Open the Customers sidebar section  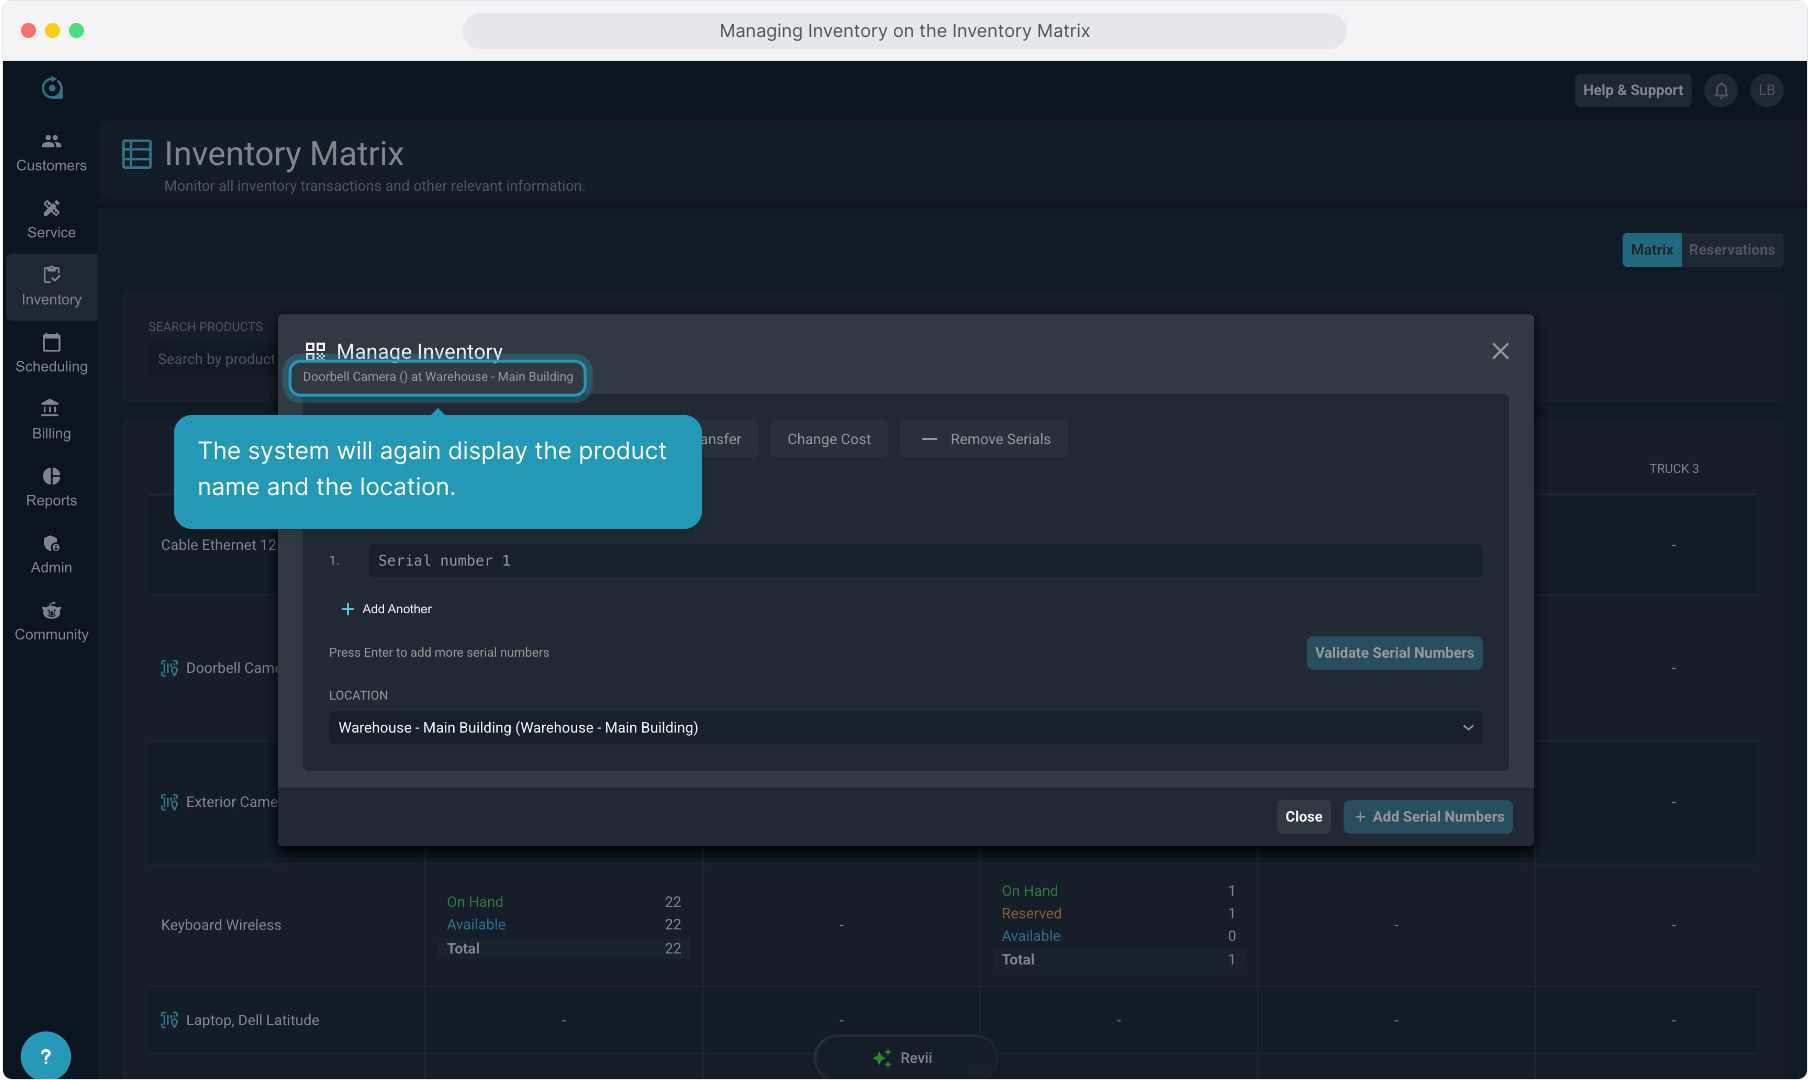pyautogui.click(x=51, y=152)
